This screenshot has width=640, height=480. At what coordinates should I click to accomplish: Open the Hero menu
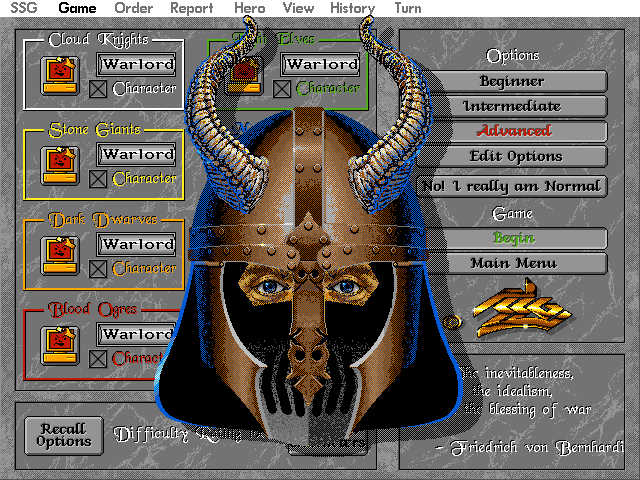coord(249,8)
